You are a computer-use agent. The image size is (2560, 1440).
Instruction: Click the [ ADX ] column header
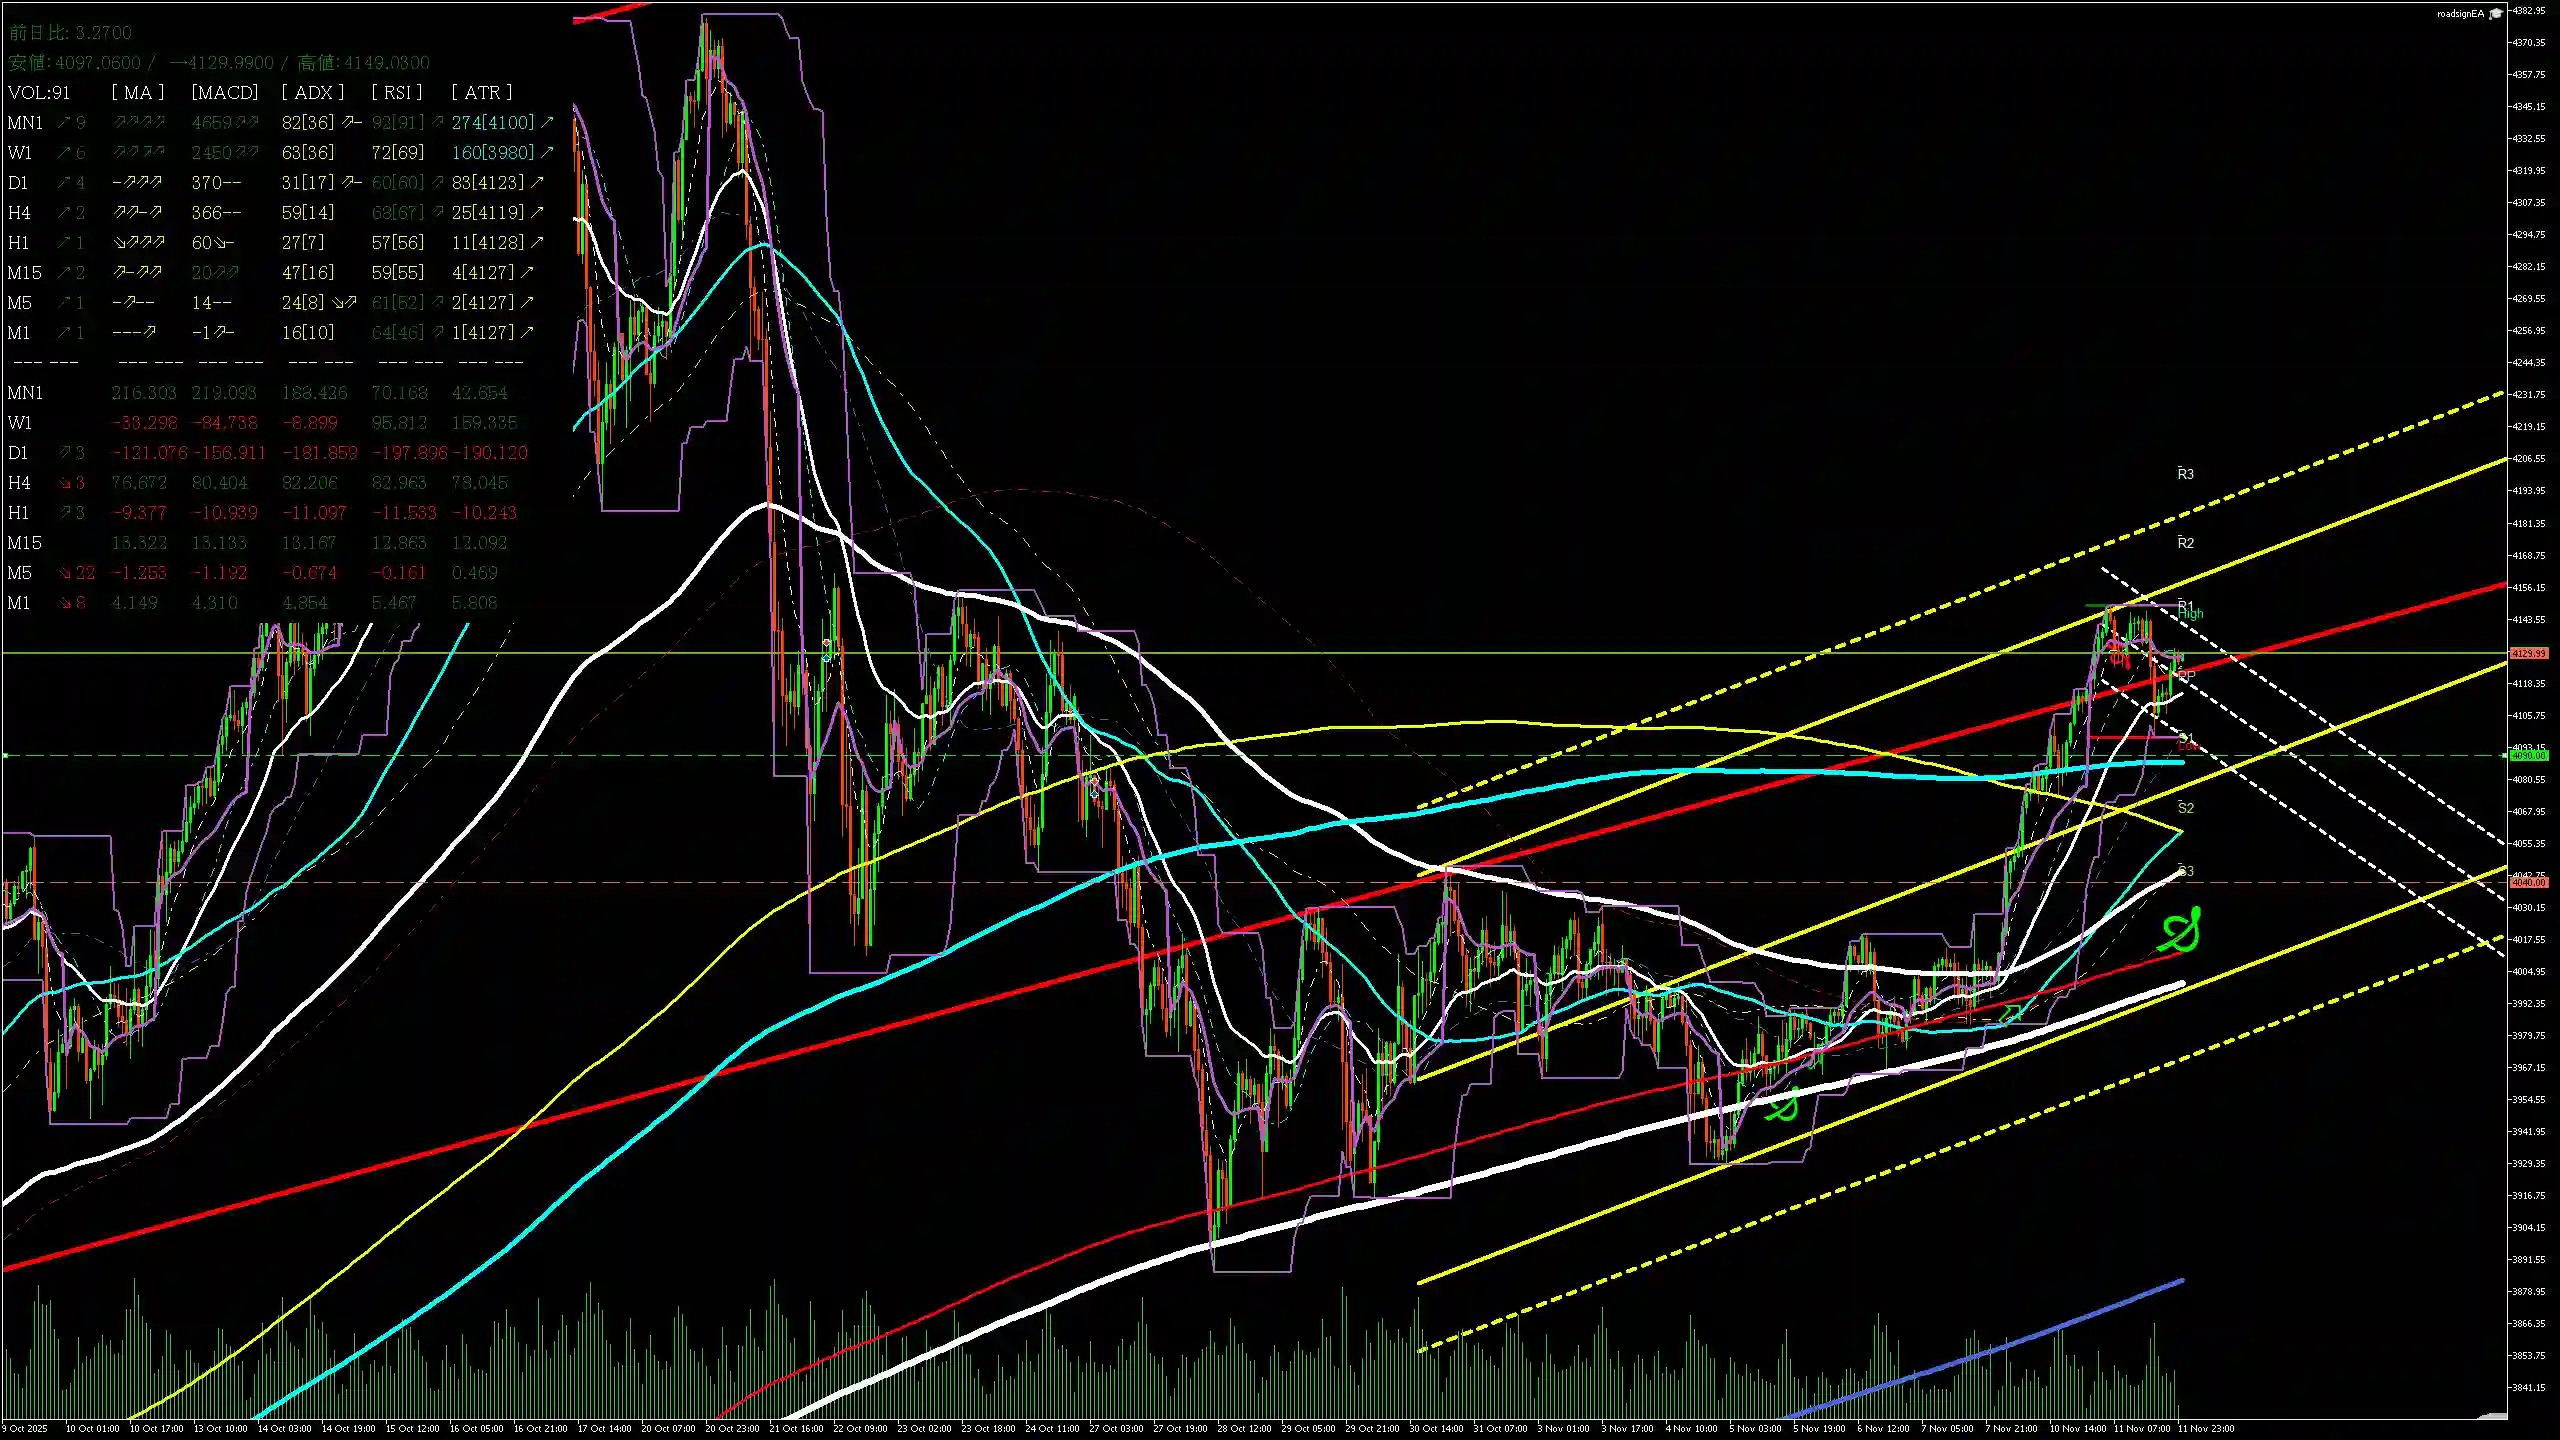[312, 92]
